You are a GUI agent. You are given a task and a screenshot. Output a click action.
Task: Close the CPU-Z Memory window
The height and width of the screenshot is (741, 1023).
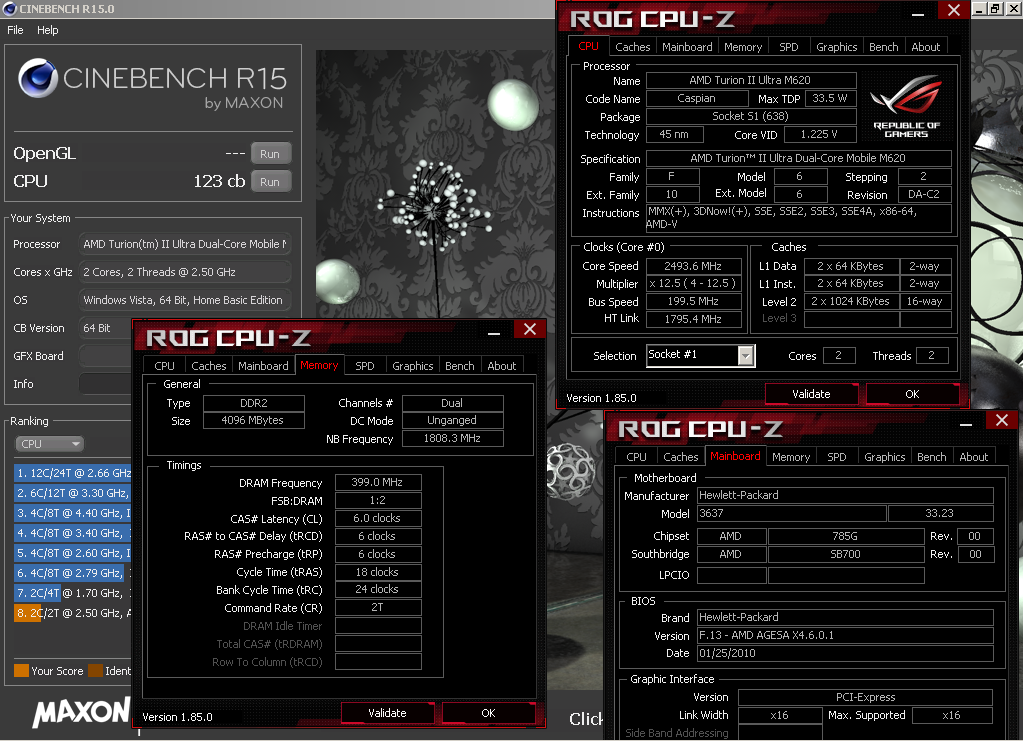click(x=530, y=329)
